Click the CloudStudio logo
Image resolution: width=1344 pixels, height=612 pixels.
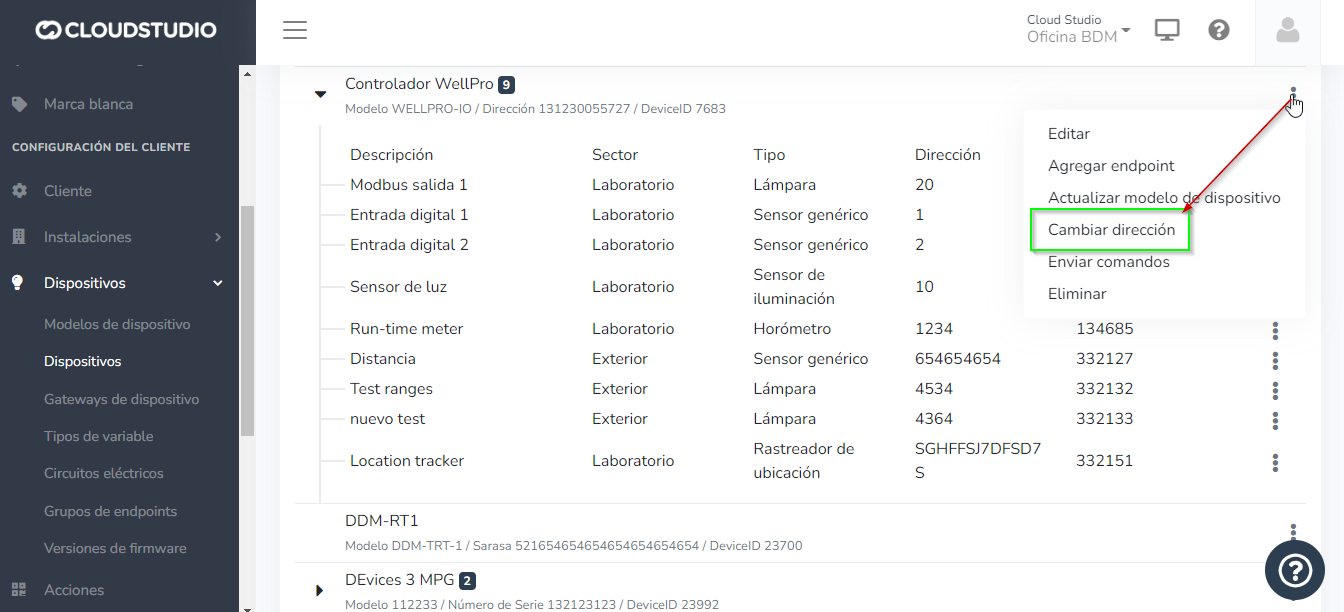126,30
